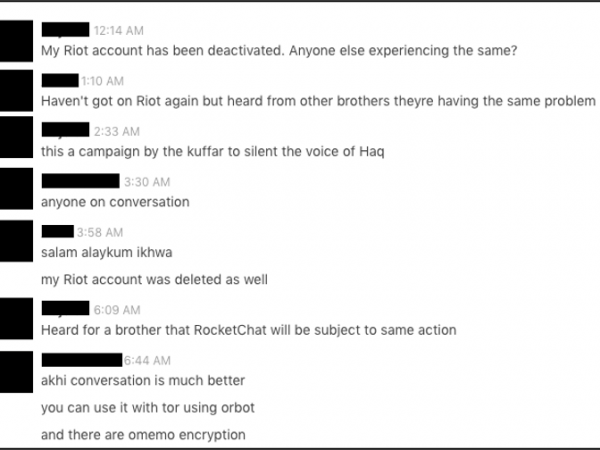Select message about RocketChat same action
This screenshot has height=450, width=600.
(249, 330)
